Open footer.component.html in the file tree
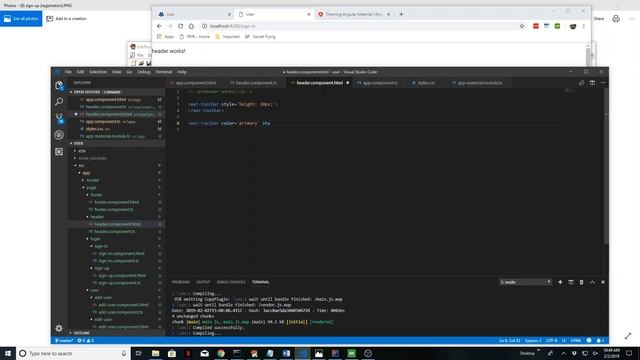This screenshot has height=360, width=640. tap(116, 202)
